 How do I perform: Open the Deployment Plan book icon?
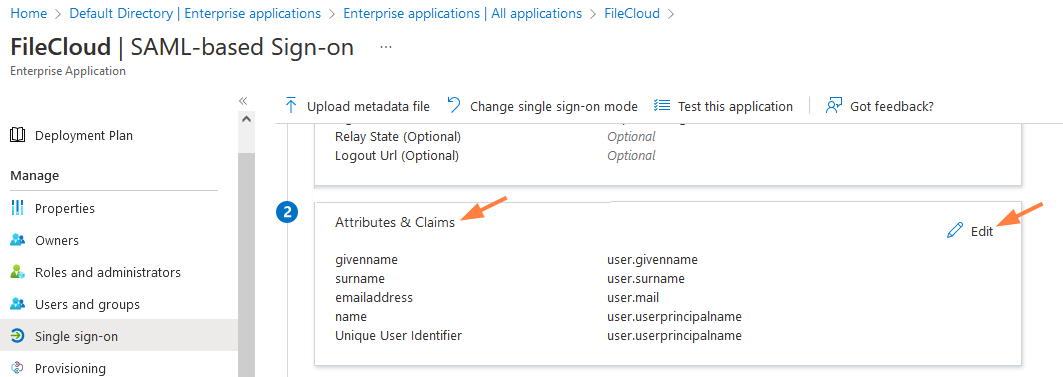(18, 135)
